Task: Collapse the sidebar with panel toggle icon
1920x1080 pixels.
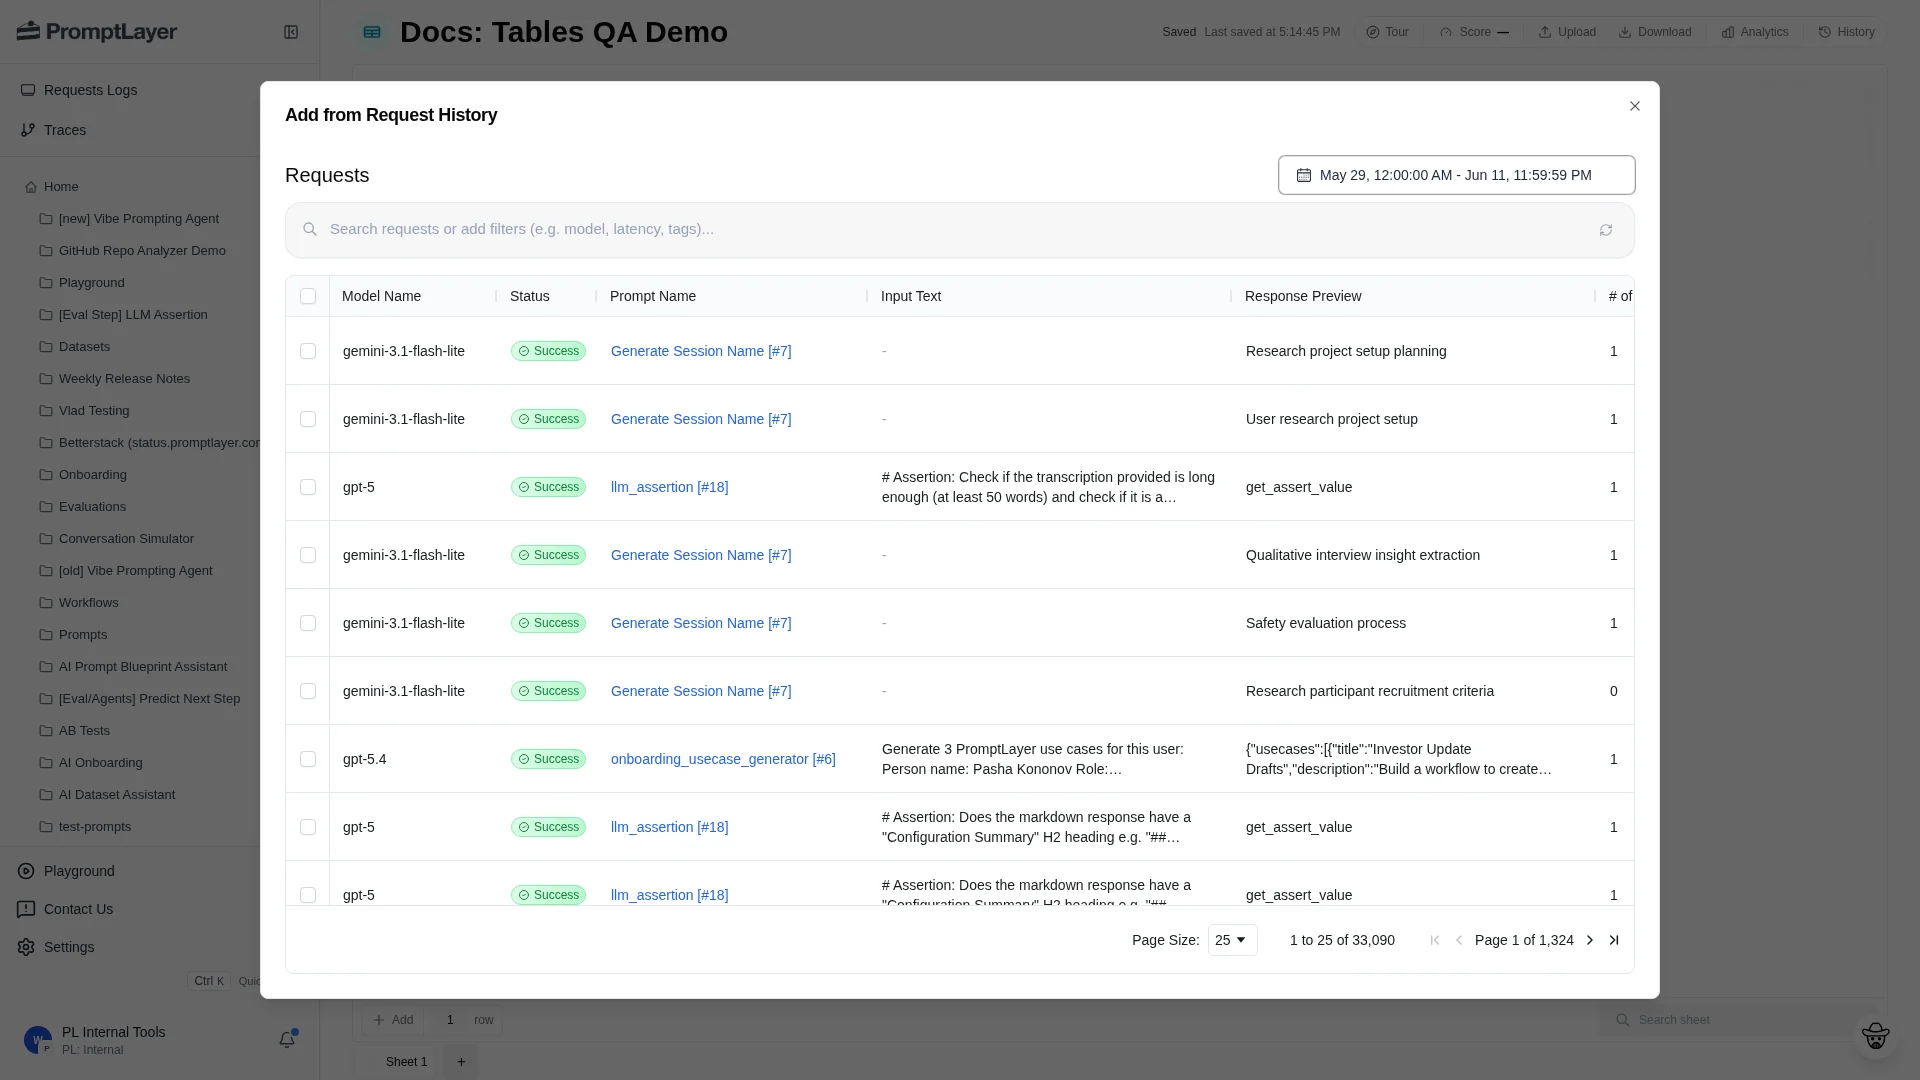Action: (x=291, y=32)
